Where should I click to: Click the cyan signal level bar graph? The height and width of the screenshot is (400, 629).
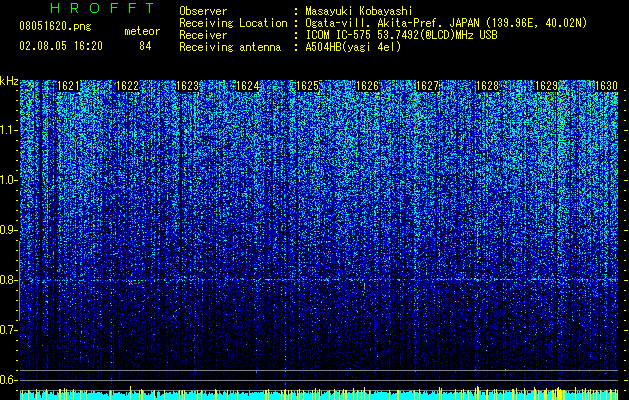[x=319, y=394]
